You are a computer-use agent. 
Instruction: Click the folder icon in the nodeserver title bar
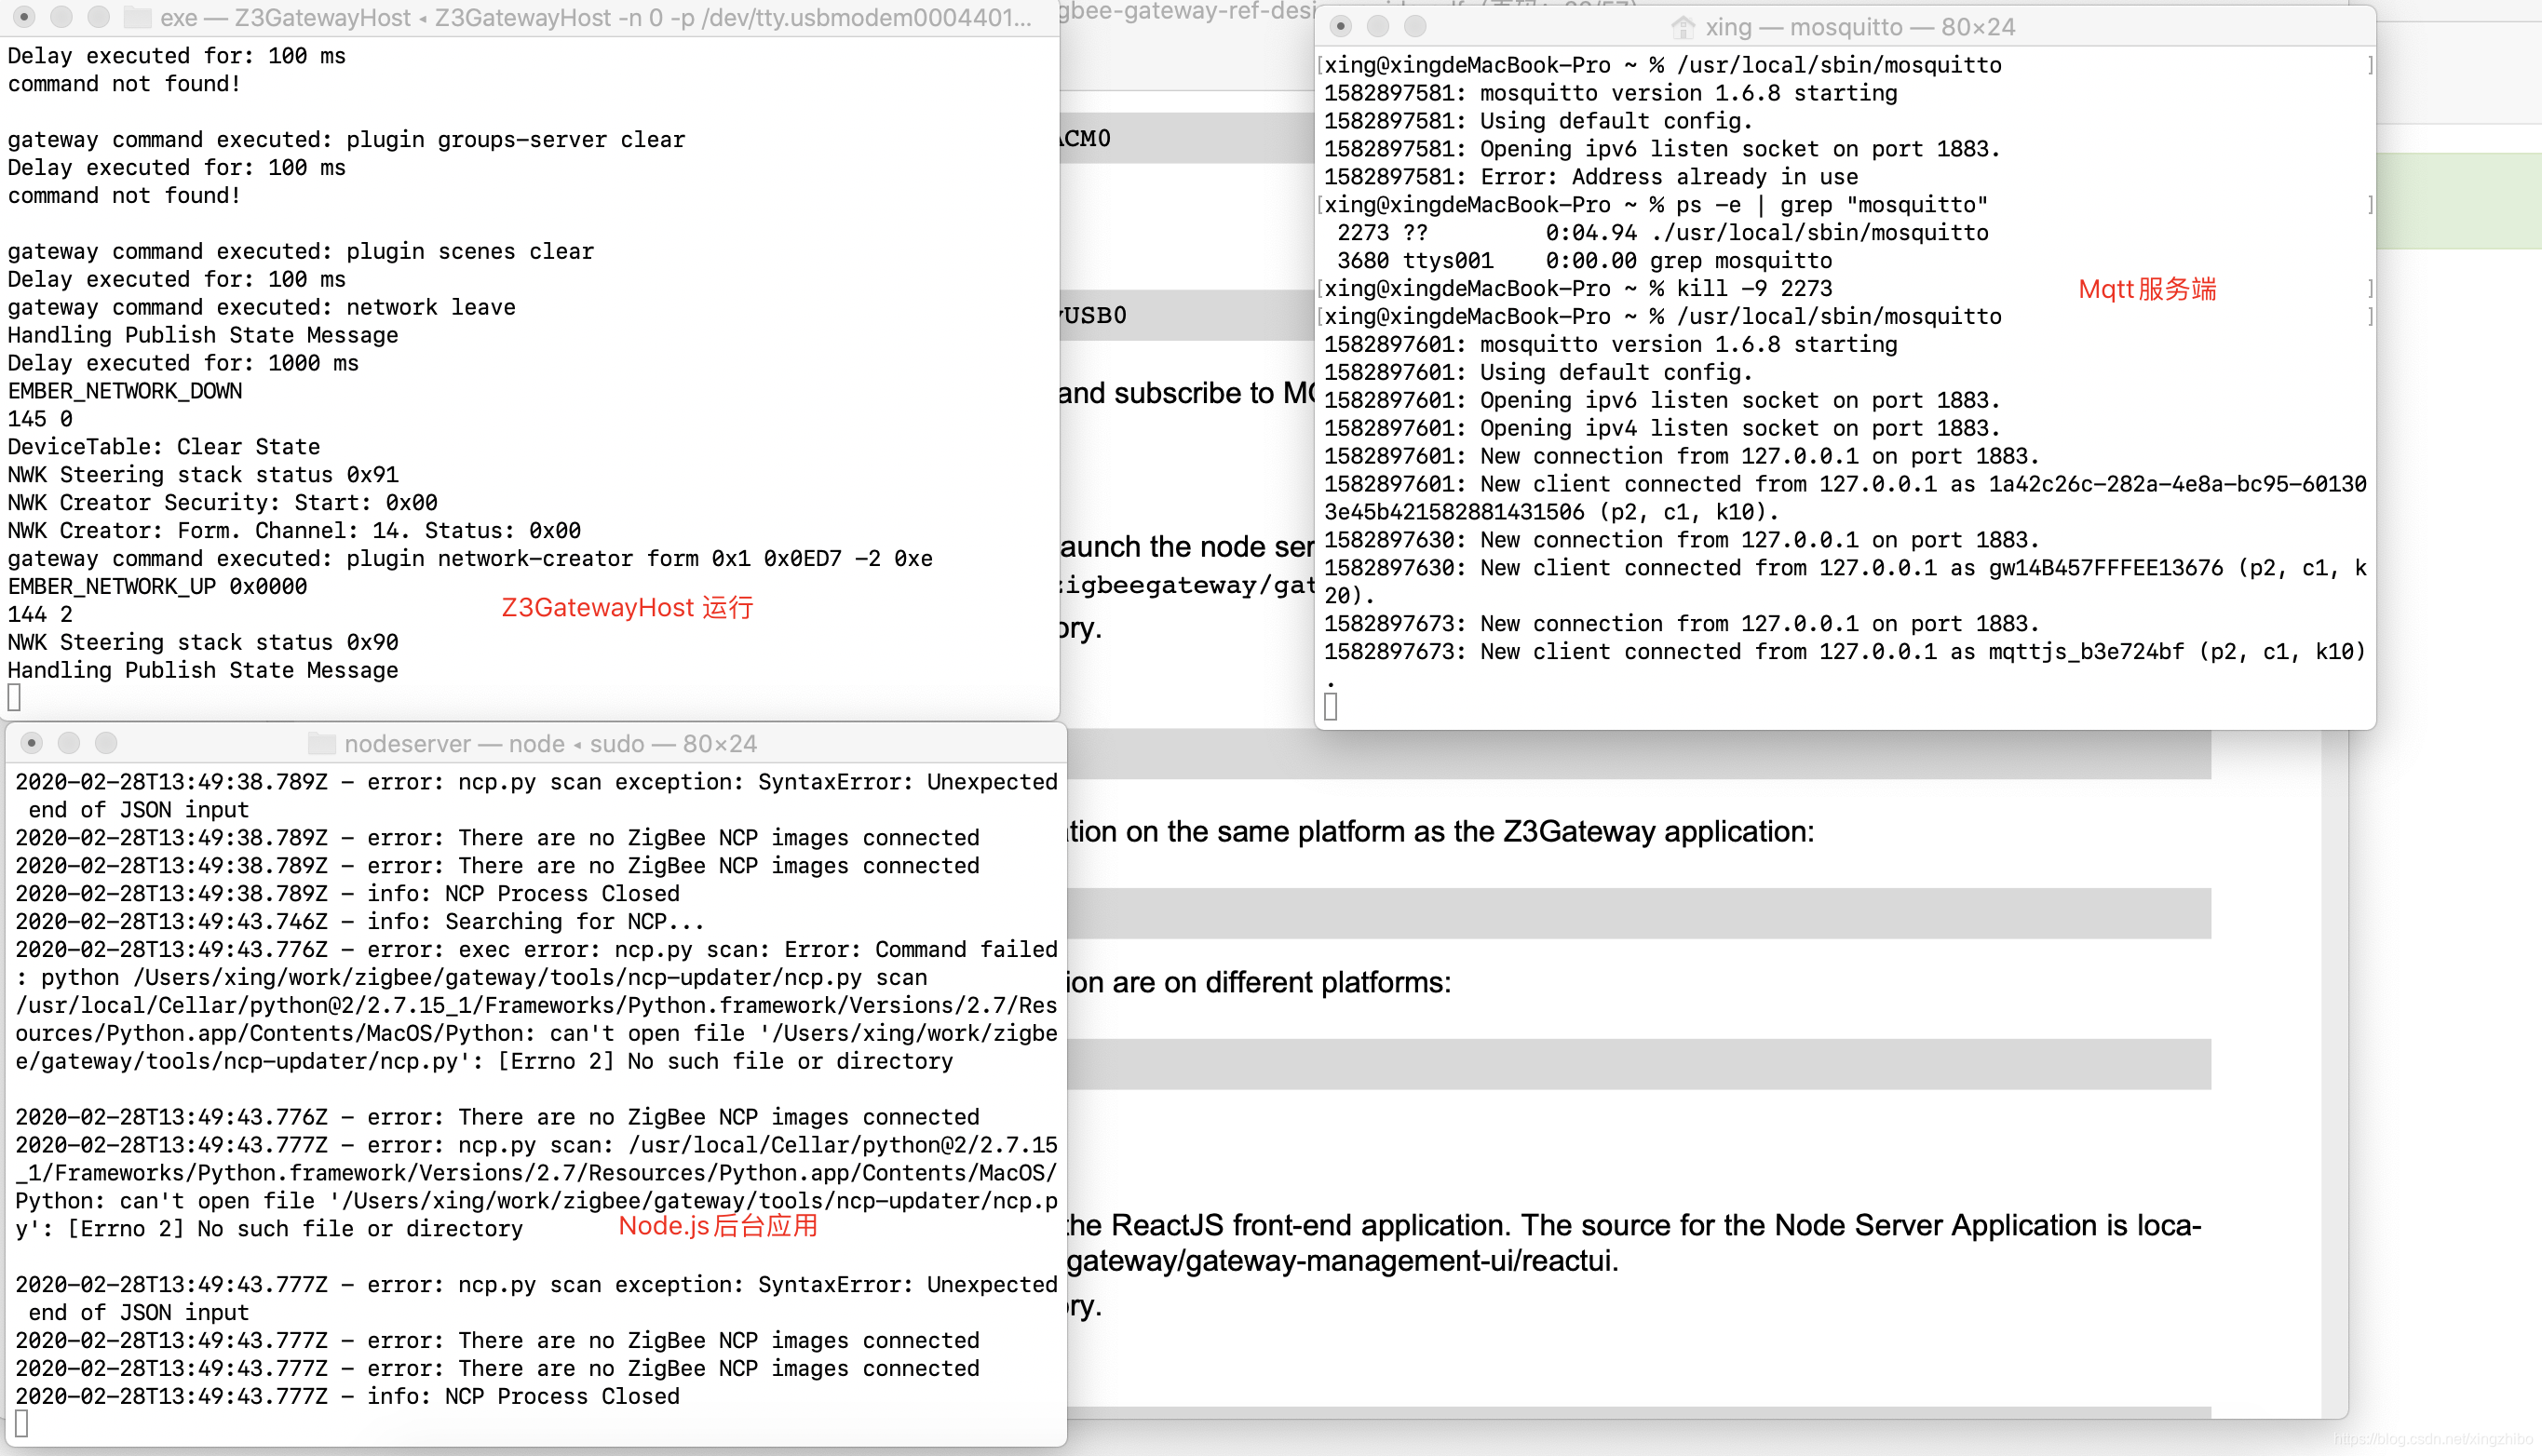coord(321,743)
